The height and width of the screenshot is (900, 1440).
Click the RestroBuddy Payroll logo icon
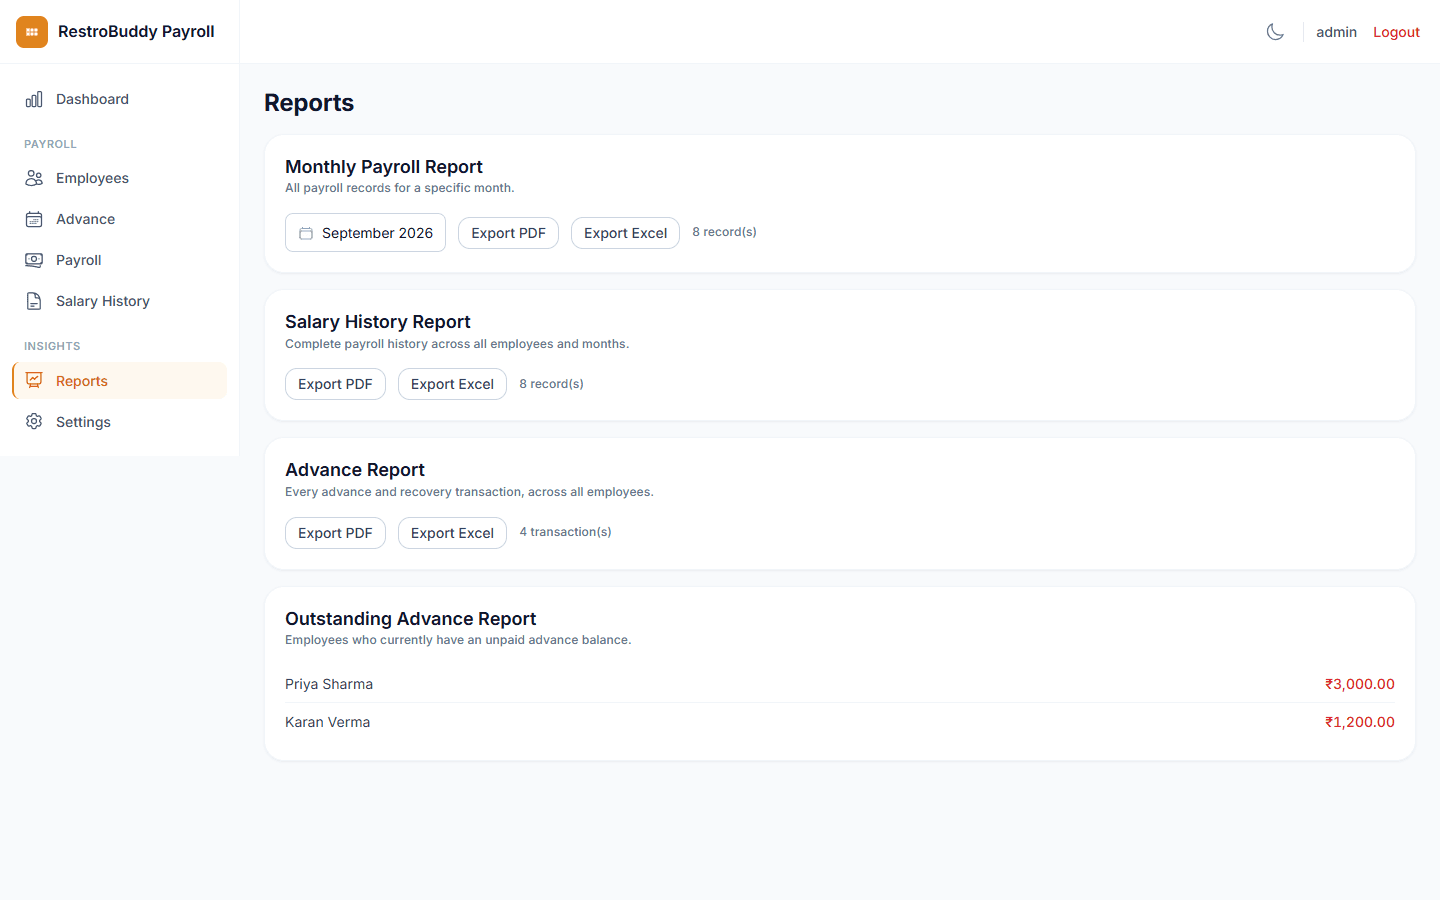tap(32, 32)
